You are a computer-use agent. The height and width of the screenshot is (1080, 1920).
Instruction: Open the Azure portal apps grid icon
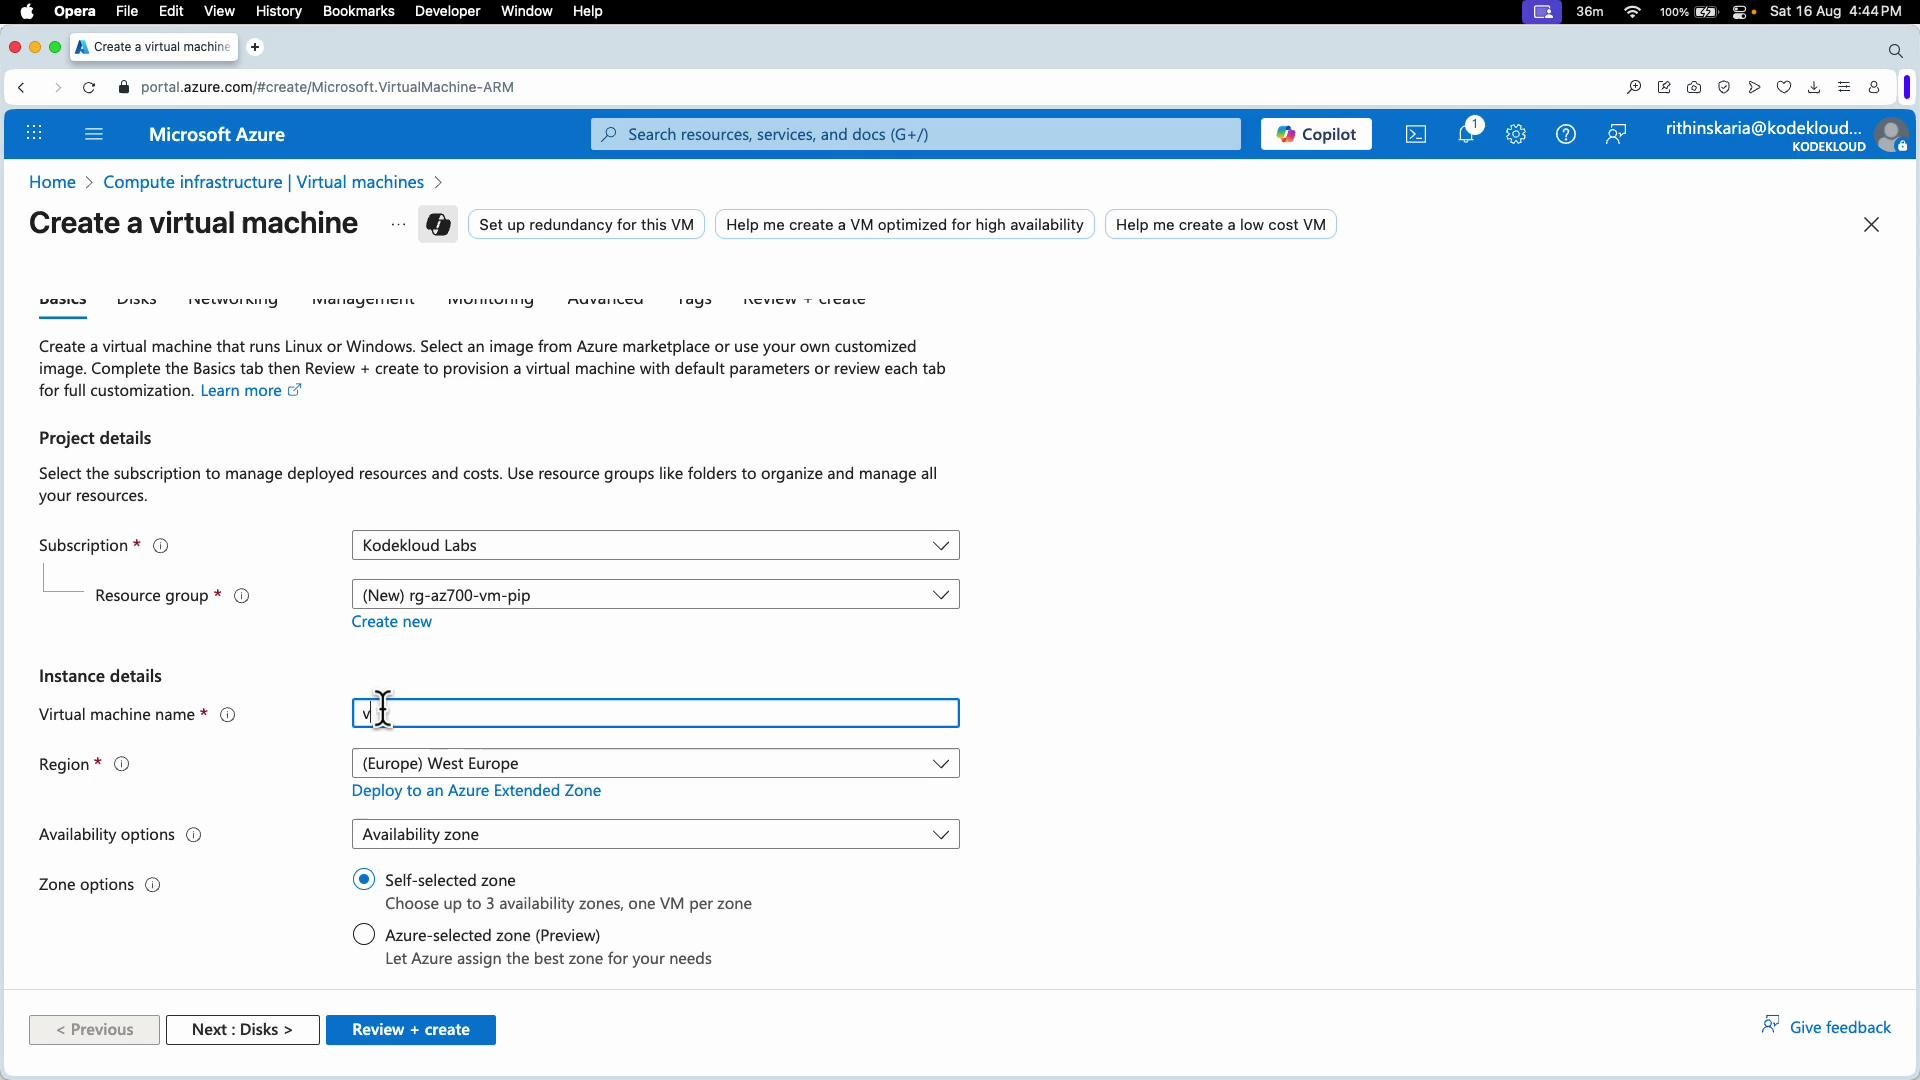[x=34, y=133]
